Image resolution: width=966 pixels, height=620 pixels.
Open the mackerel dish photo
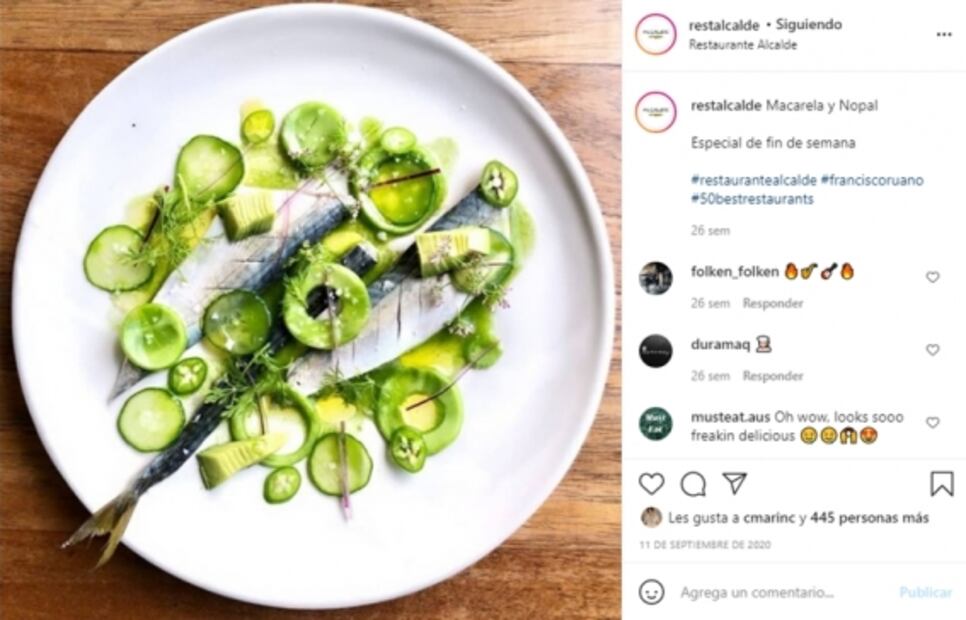click(x=310, y=310)
